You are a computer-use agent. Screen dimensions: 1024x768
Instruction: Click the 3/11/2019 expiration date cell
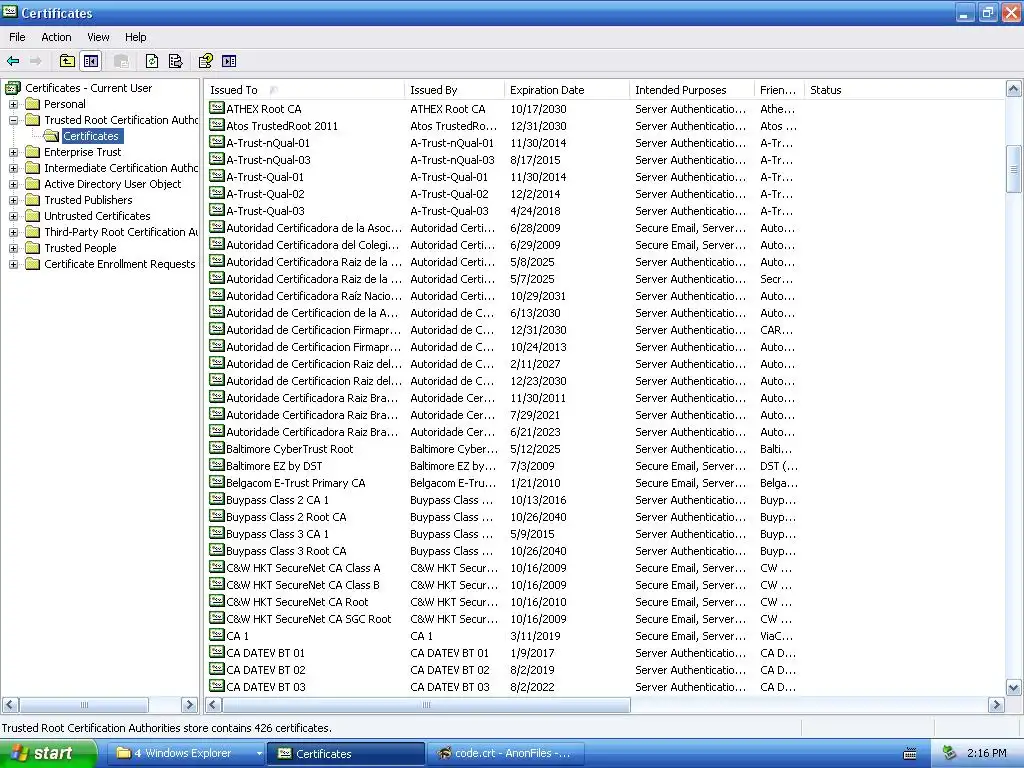tap(535, 636)
